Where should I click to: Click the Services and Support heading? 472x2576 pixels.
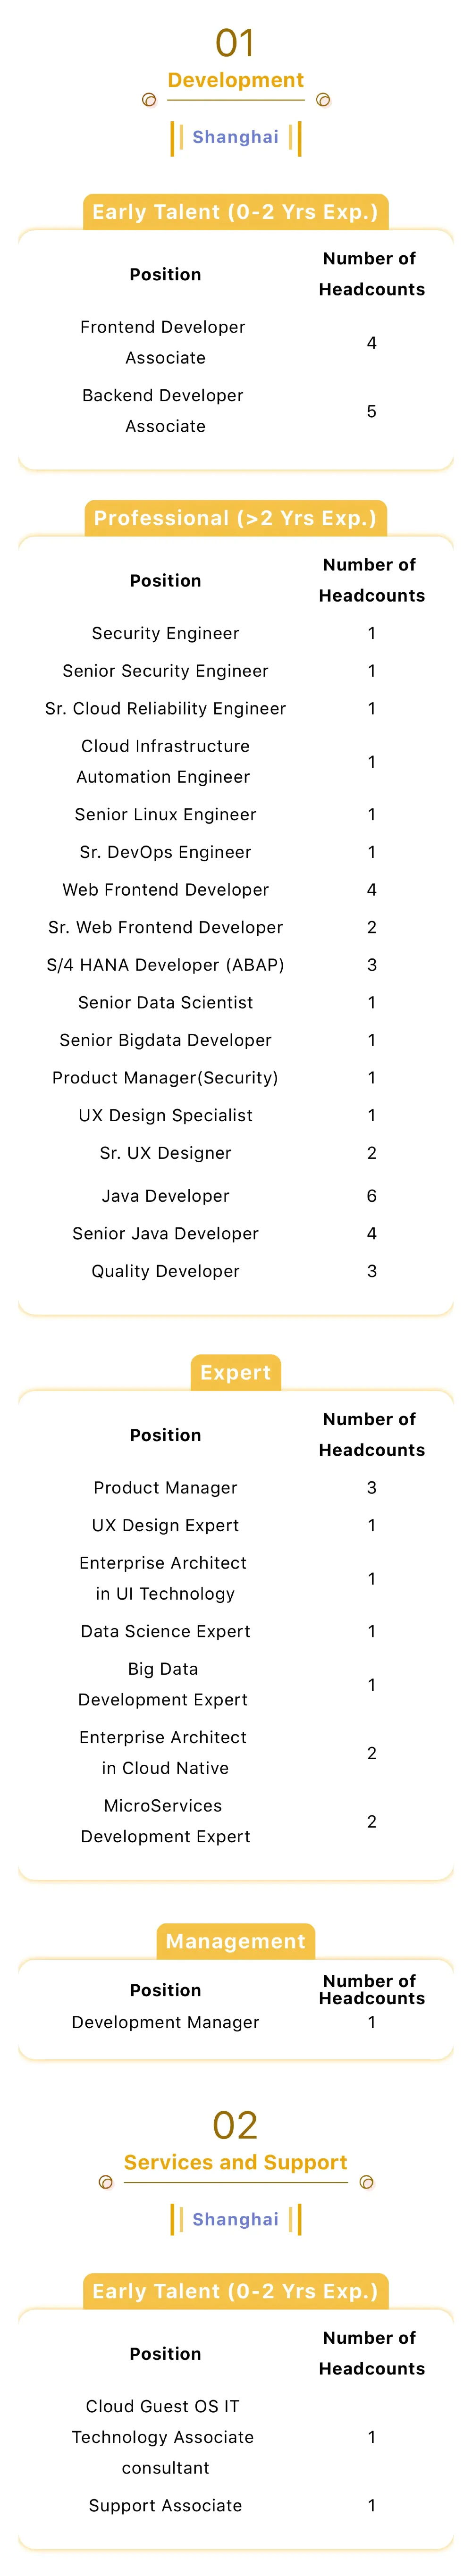click(x=236, y=2162)
